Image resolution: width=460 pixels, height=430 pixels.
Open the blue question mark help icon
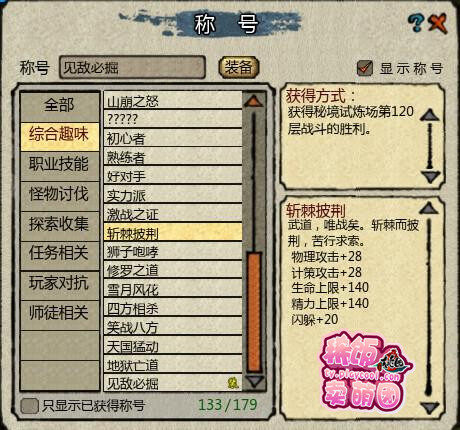click(x=416, y=23)
